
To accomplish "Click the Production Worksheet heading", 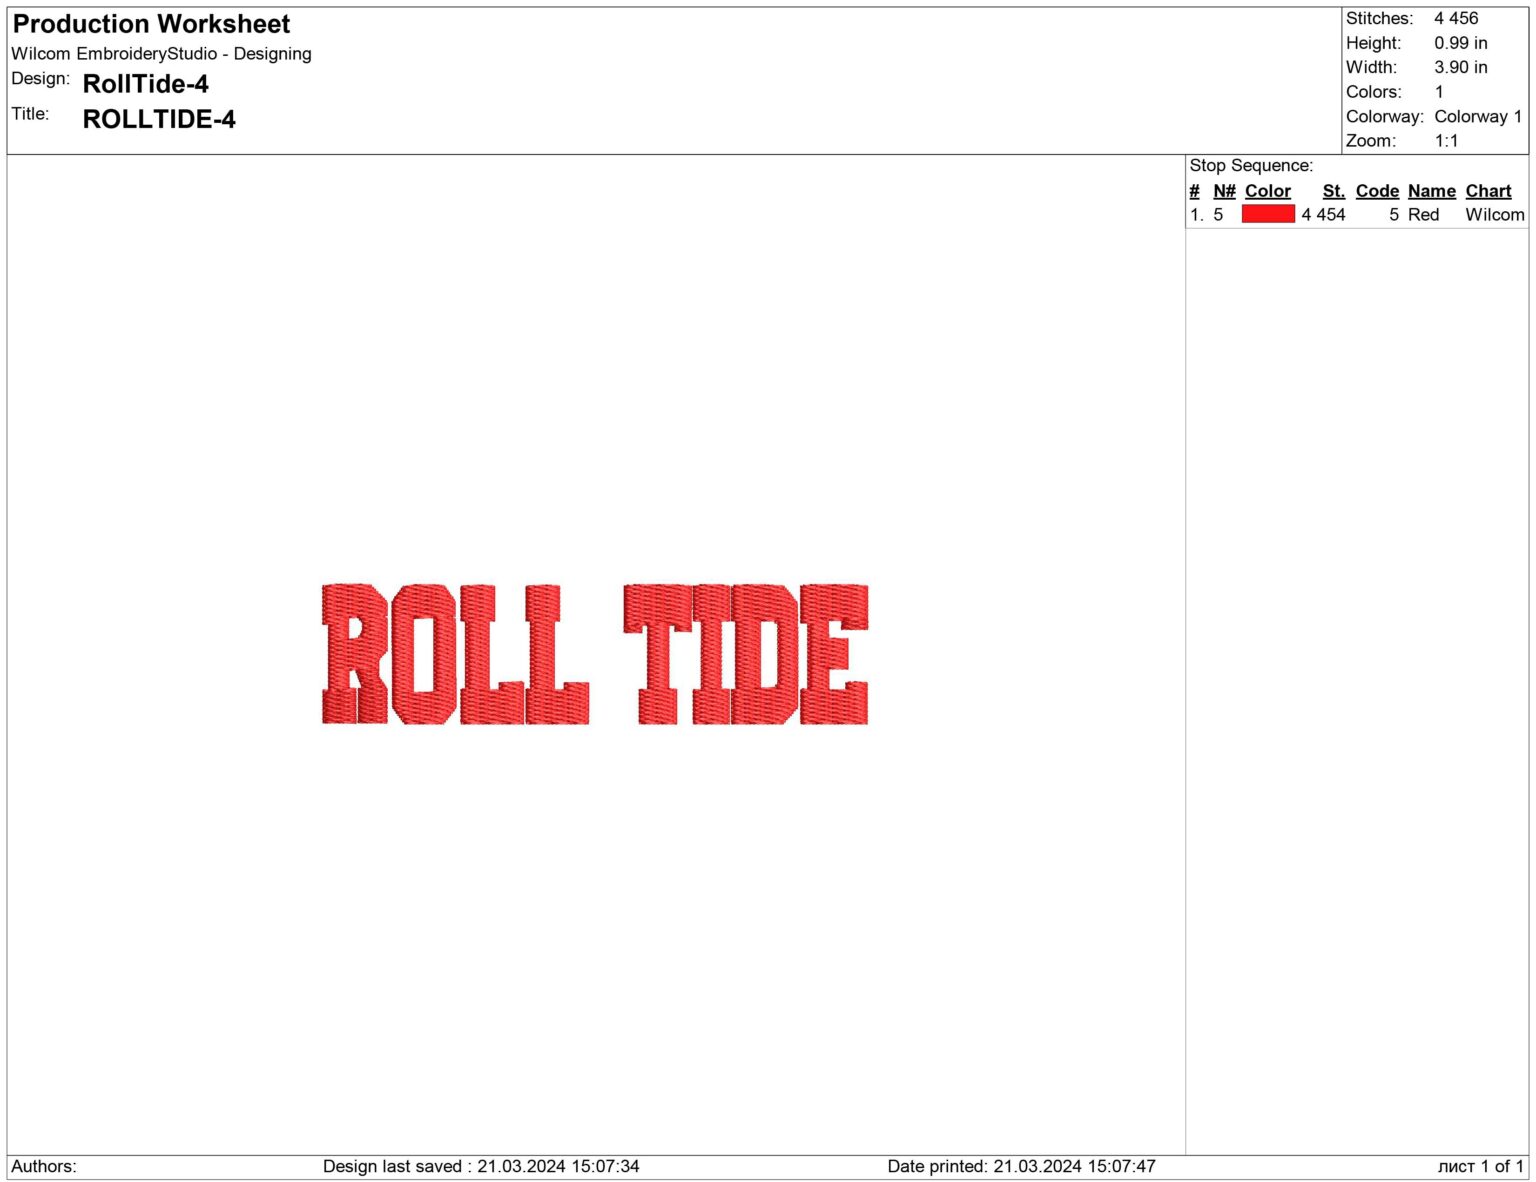I will click(x=149, y=24).
